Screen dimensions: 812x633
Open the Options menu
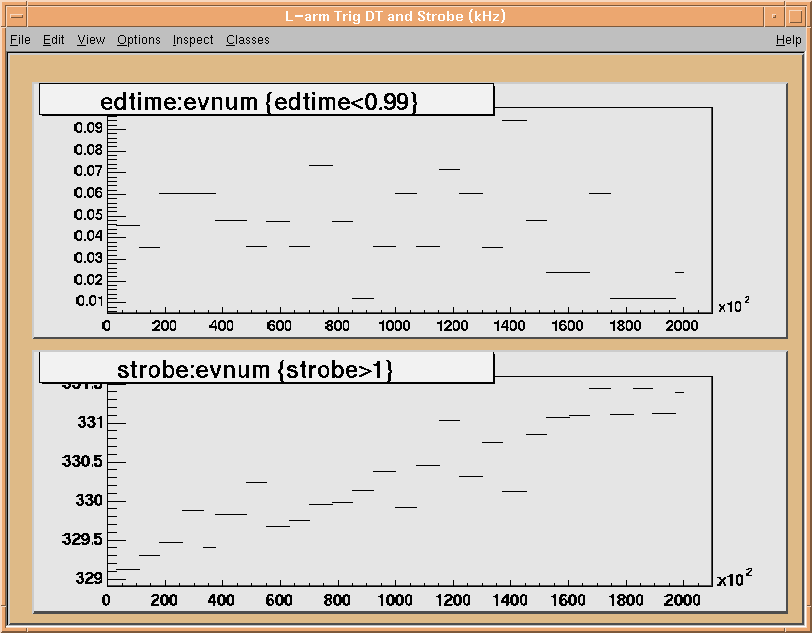click(x=138, y=40)
